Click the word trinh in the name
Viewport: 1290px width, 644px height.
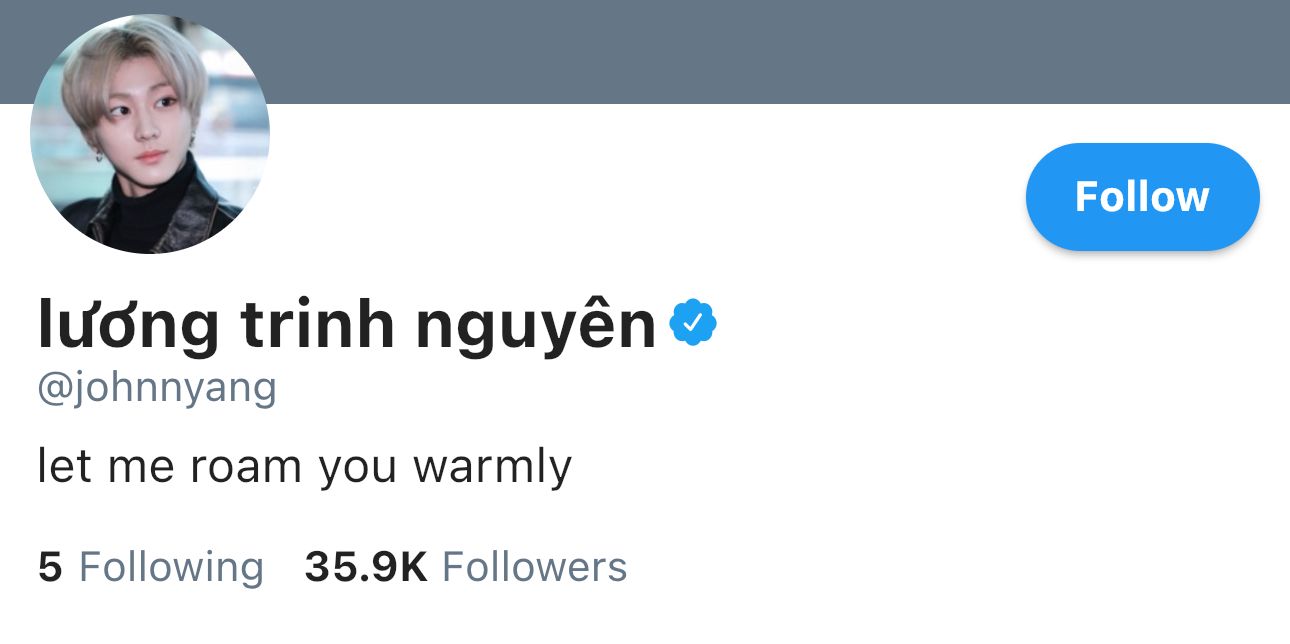click(x=318, y=324)
